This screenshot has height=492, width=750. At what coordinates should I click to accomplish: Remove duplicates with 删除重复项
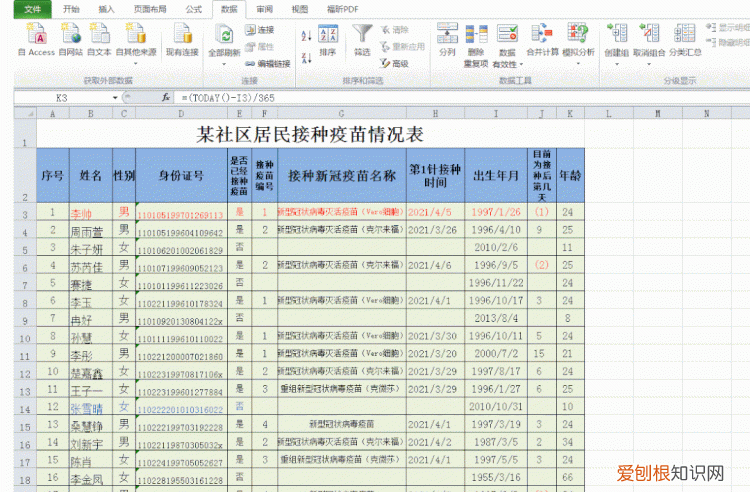(x=476, y=45)
